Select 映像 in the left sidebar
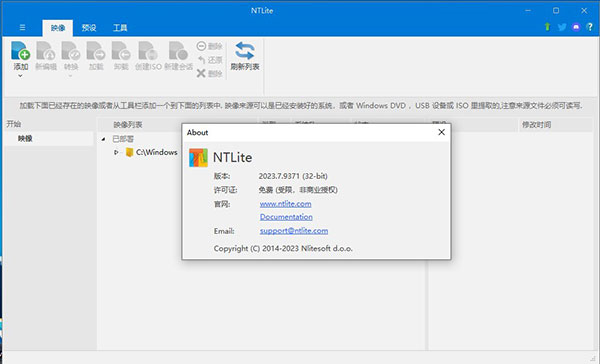Image resolution: width=600 pixels, height=364 pixels. (x=49, y=139)
